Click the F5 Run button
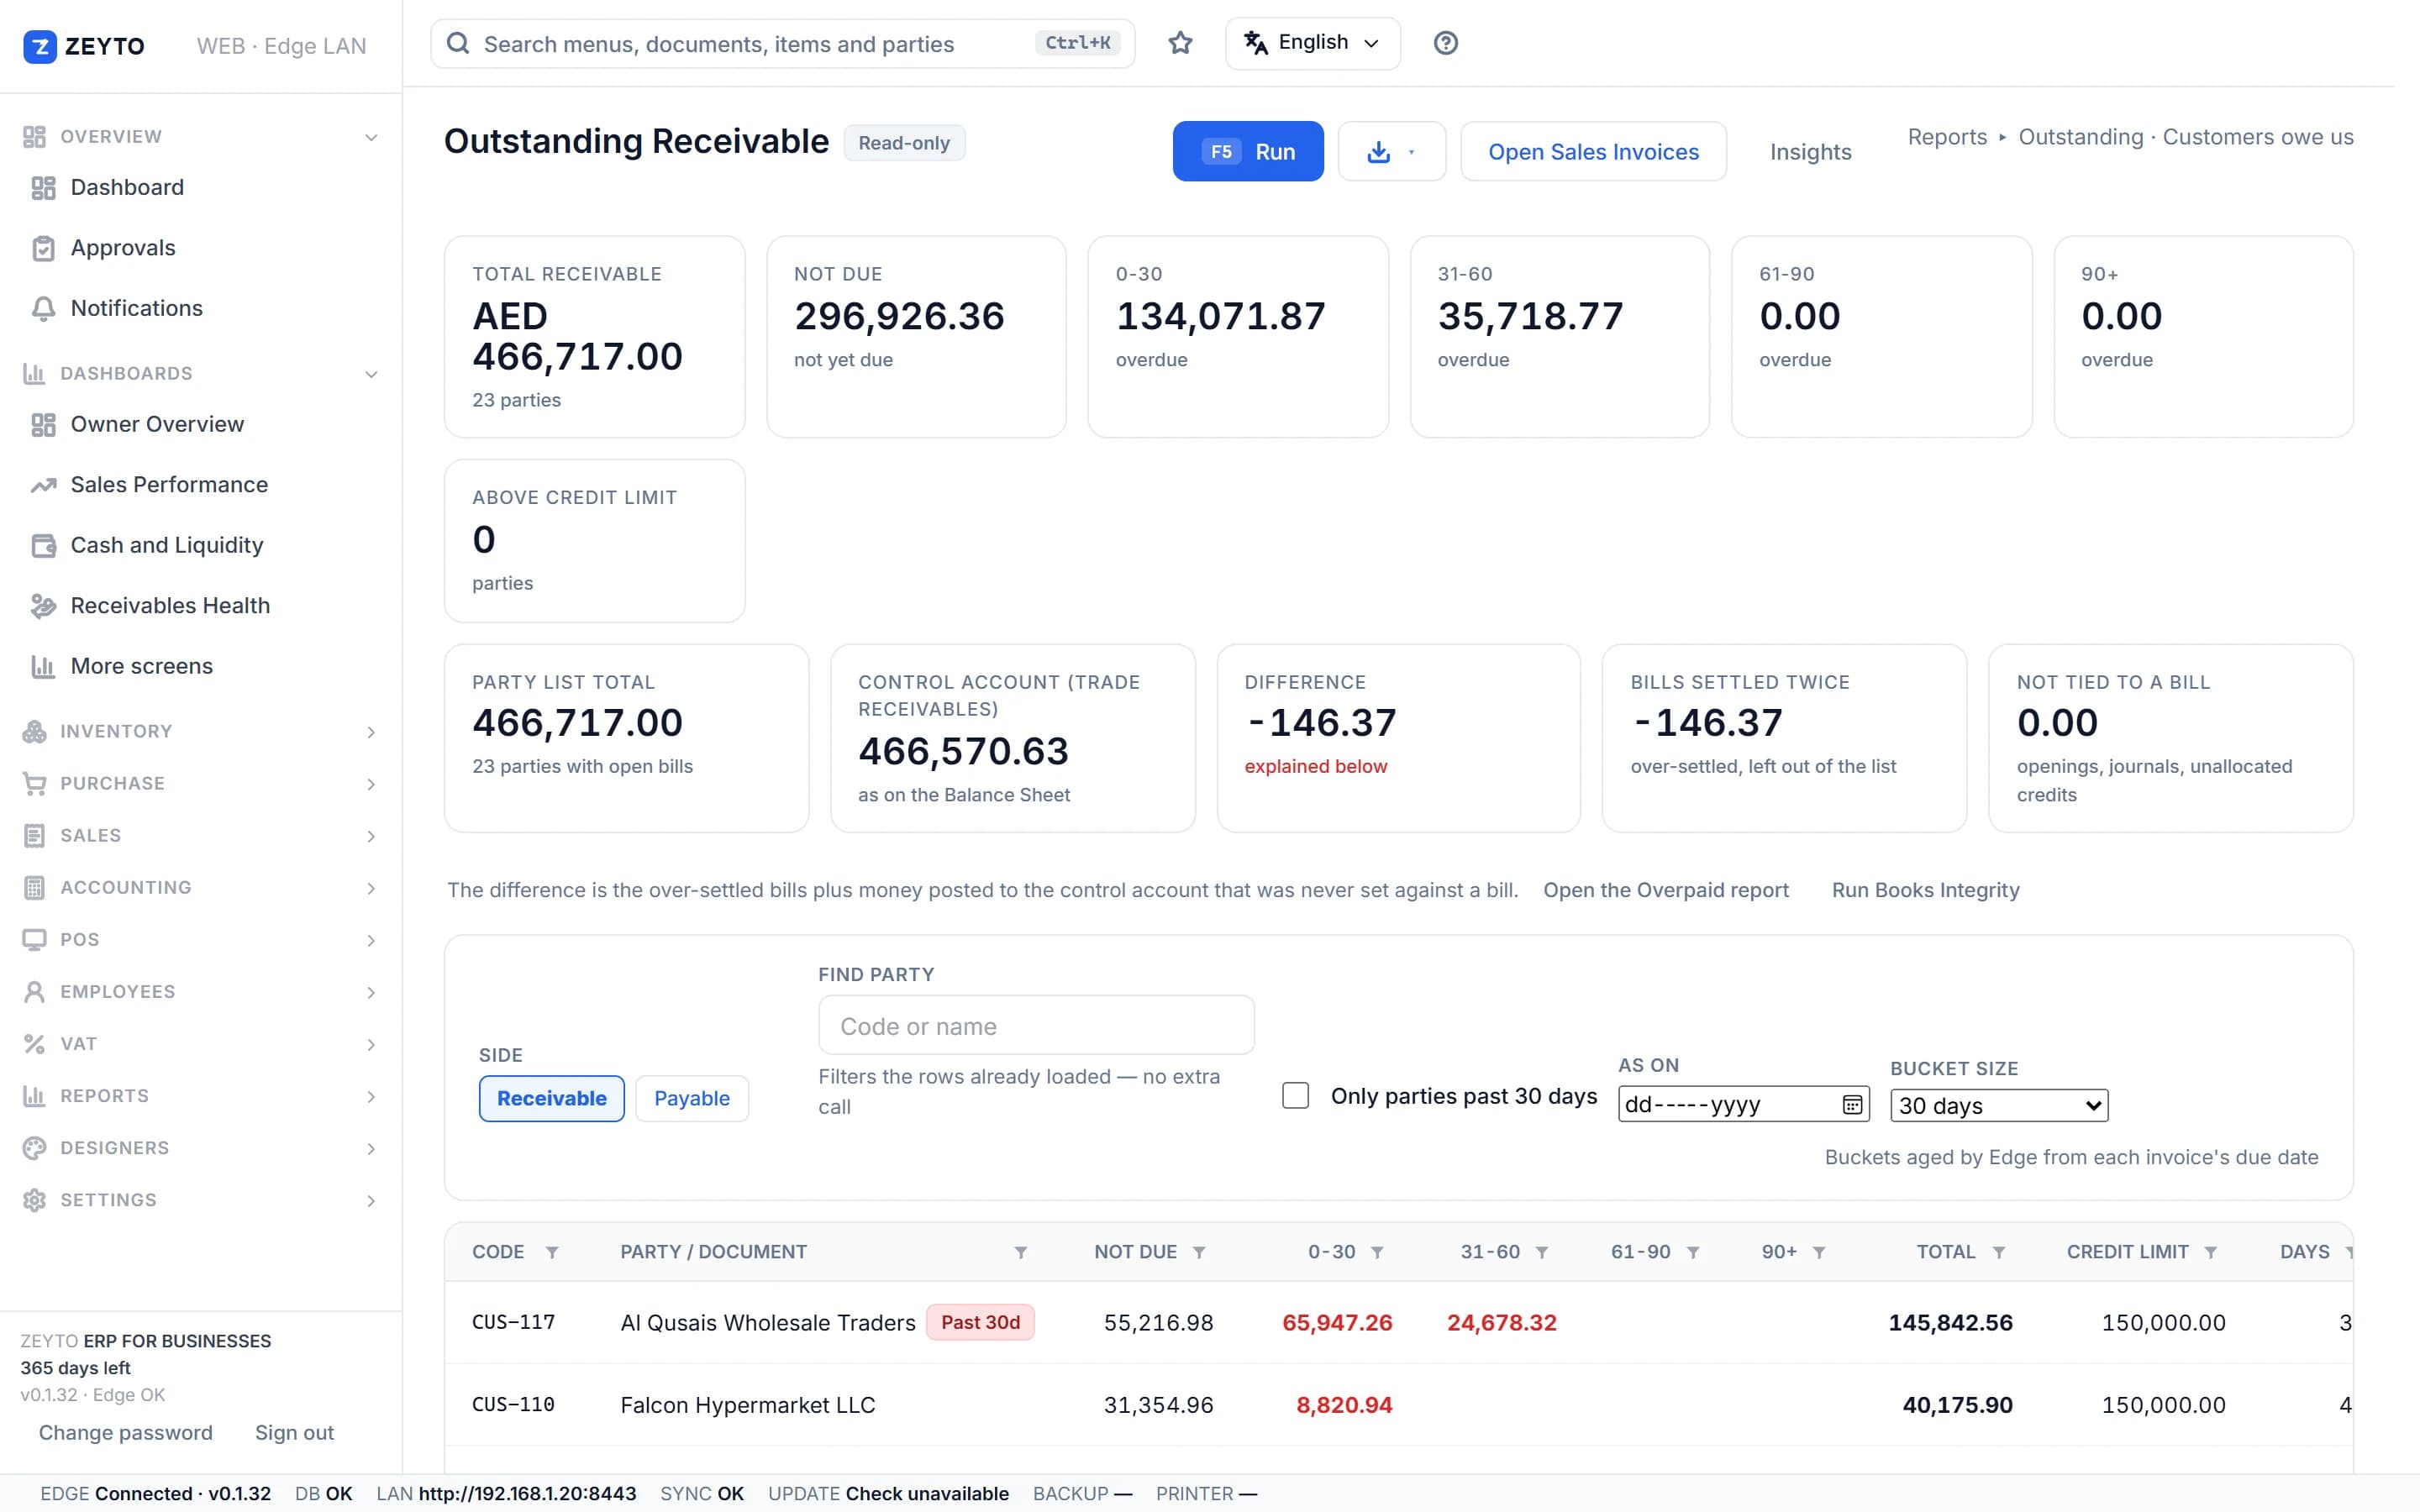 tap(1248, 151)
